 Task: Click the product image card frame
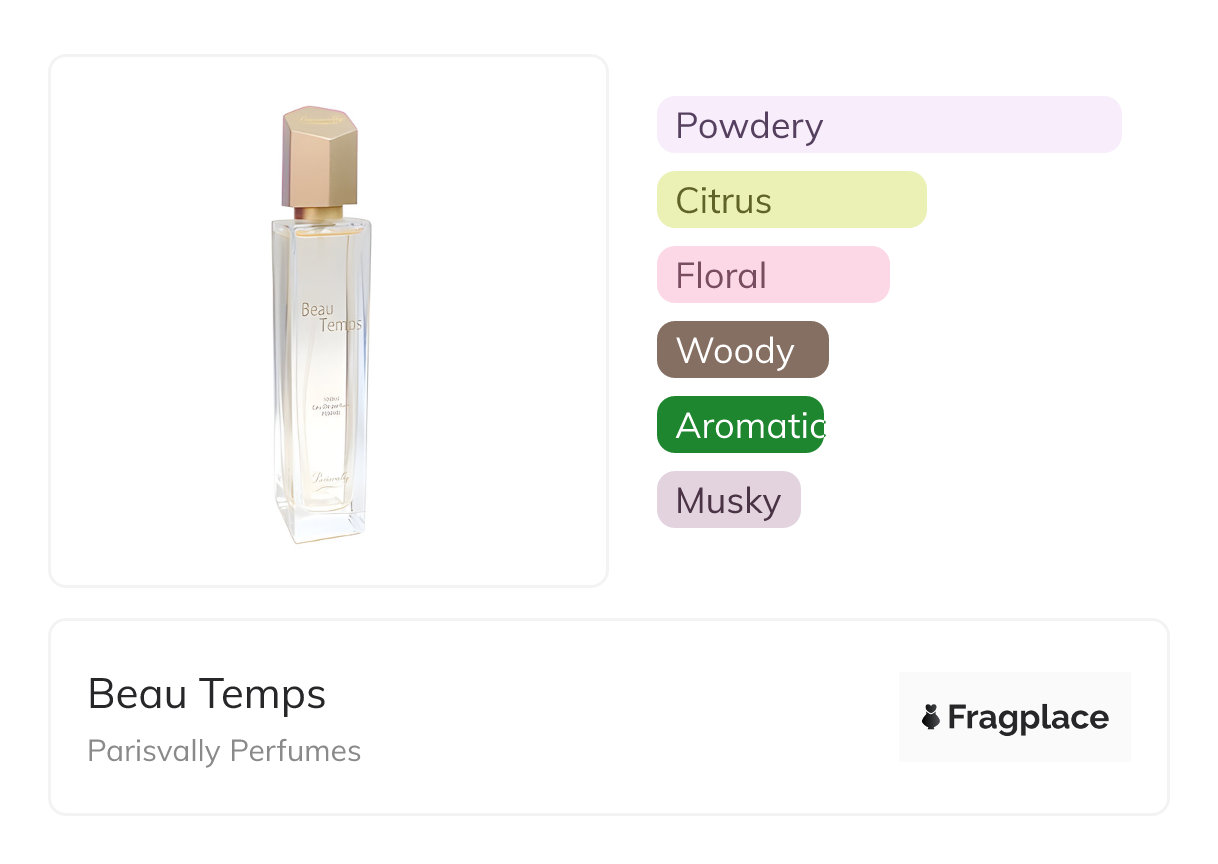pos(329,321)
